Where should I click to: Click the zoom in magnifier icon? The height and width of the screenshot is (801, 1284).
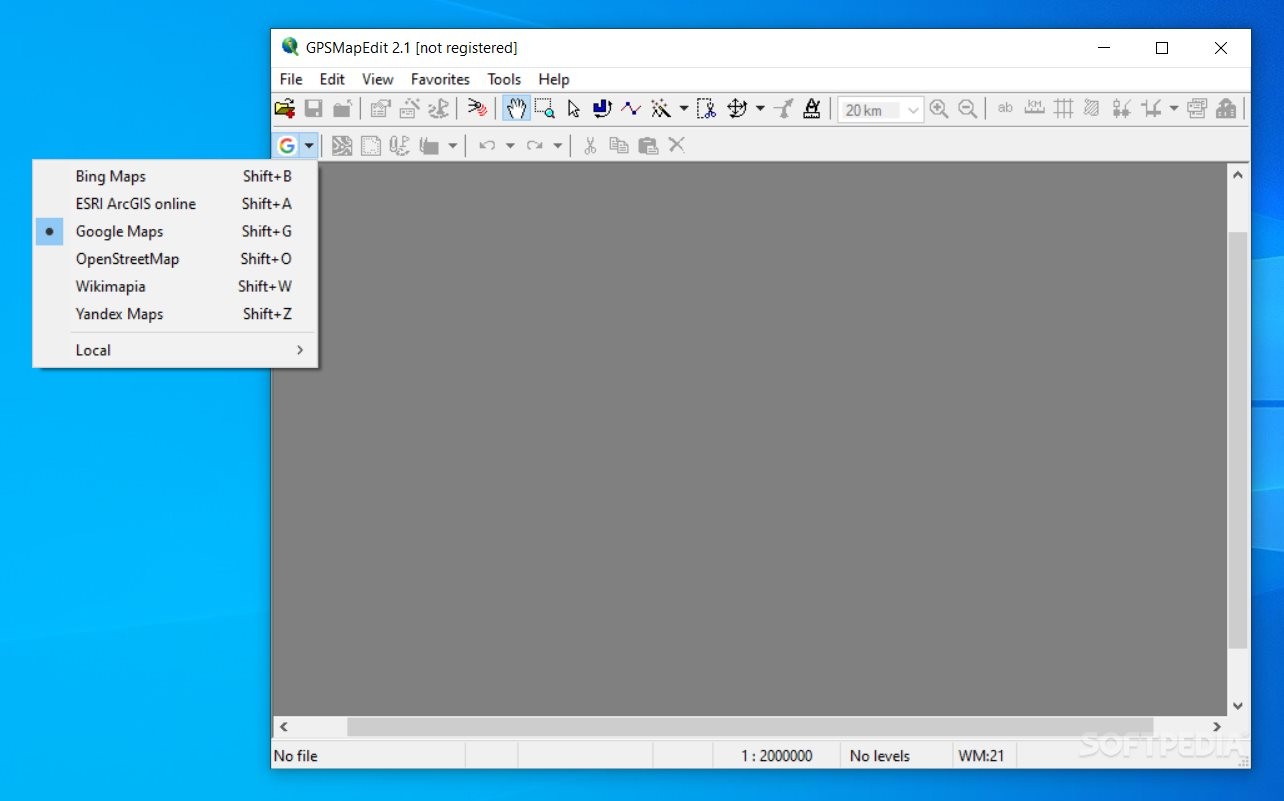[939, 109]
